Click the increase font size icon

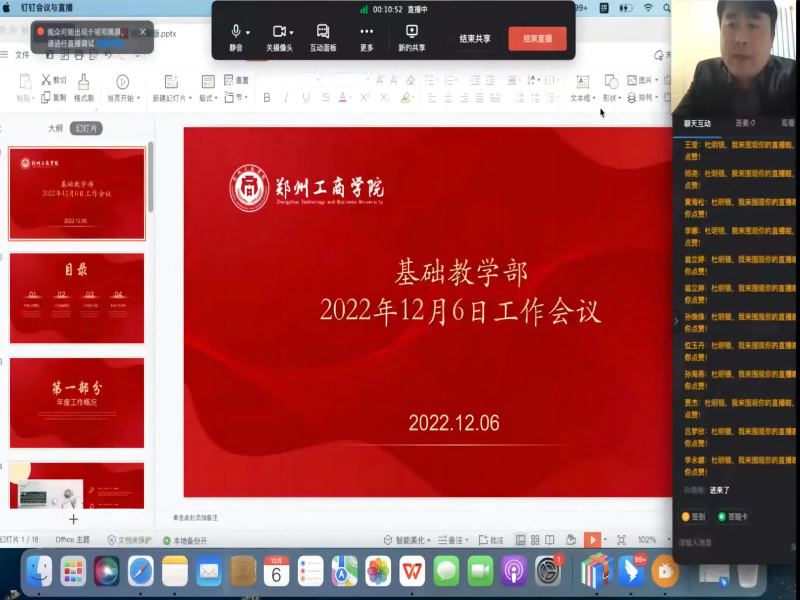click(x=380, y=80)
